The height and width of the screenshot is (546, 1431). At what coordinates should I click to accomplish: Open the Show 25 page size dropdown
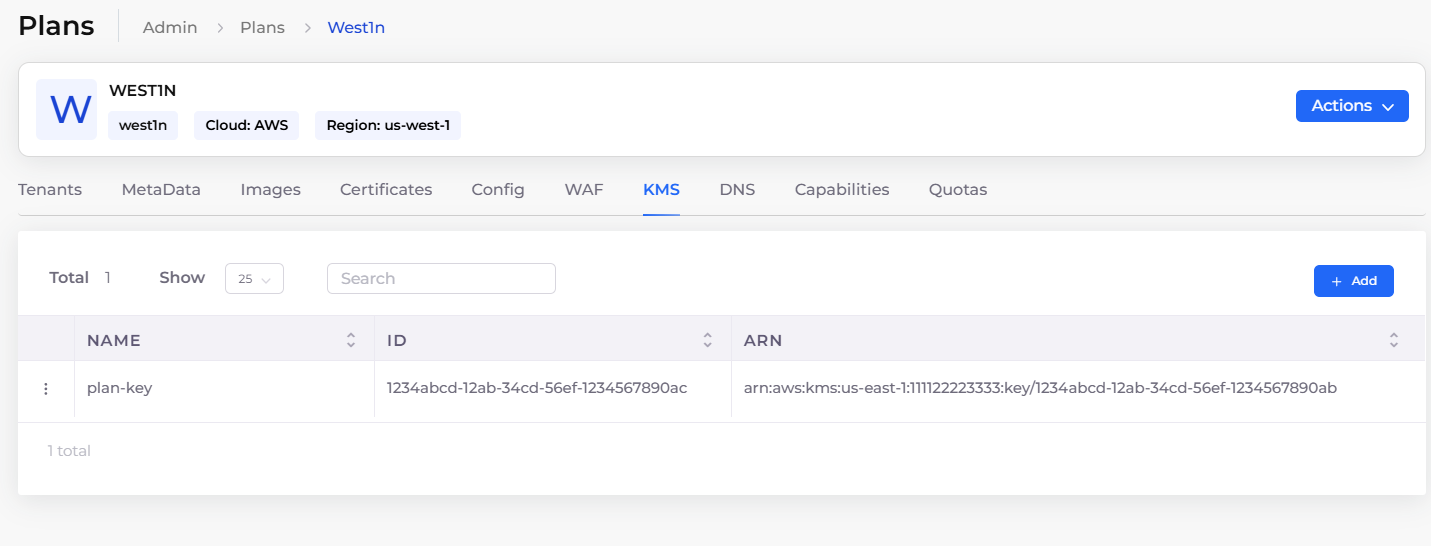click(254, 279)
